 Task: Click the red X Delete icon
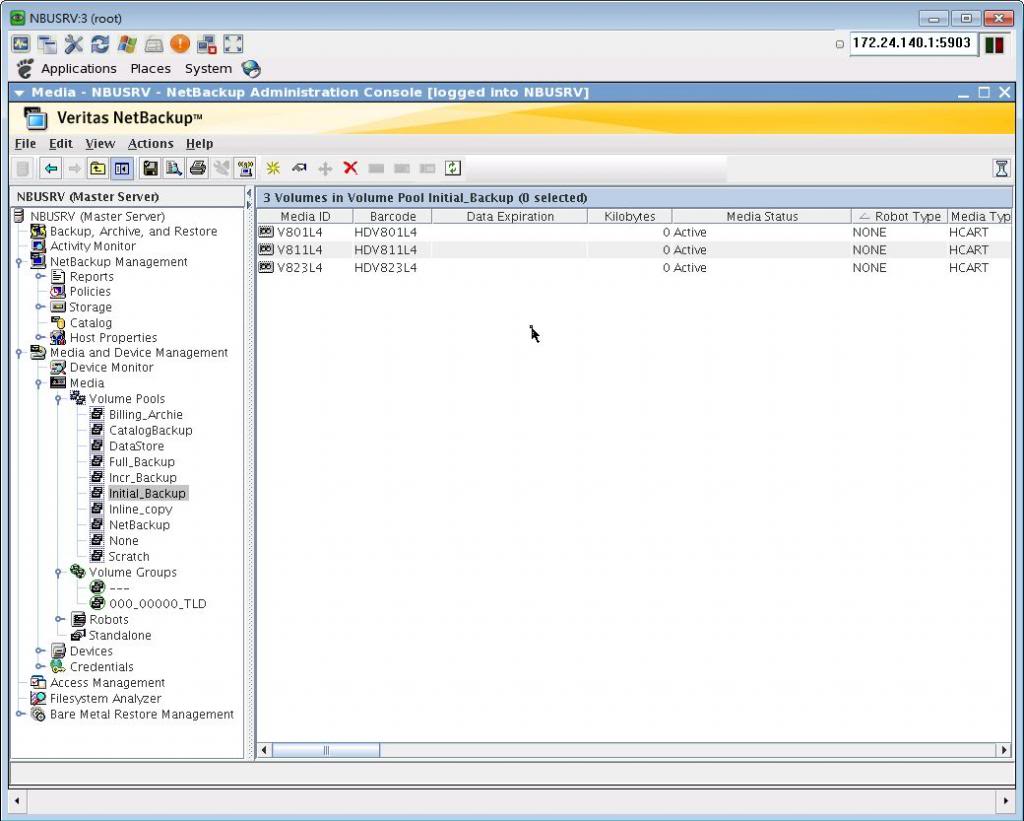point(351,169)
